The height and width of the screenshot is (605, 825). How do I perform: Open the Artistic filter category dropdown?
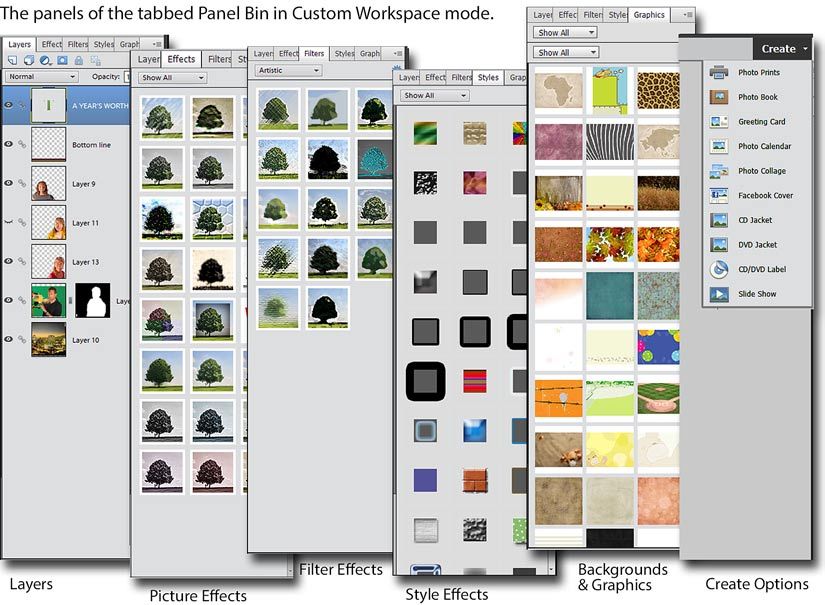pos(288,70)
